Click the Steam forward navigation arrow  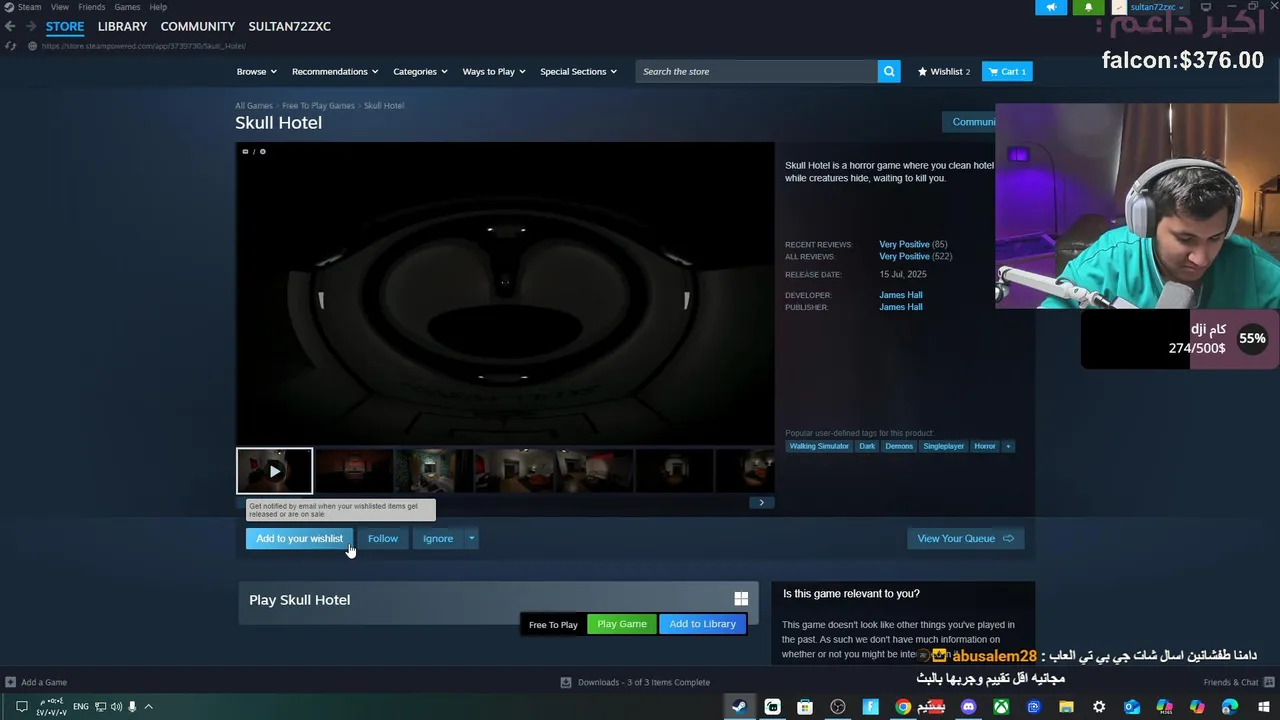[31, 26]
